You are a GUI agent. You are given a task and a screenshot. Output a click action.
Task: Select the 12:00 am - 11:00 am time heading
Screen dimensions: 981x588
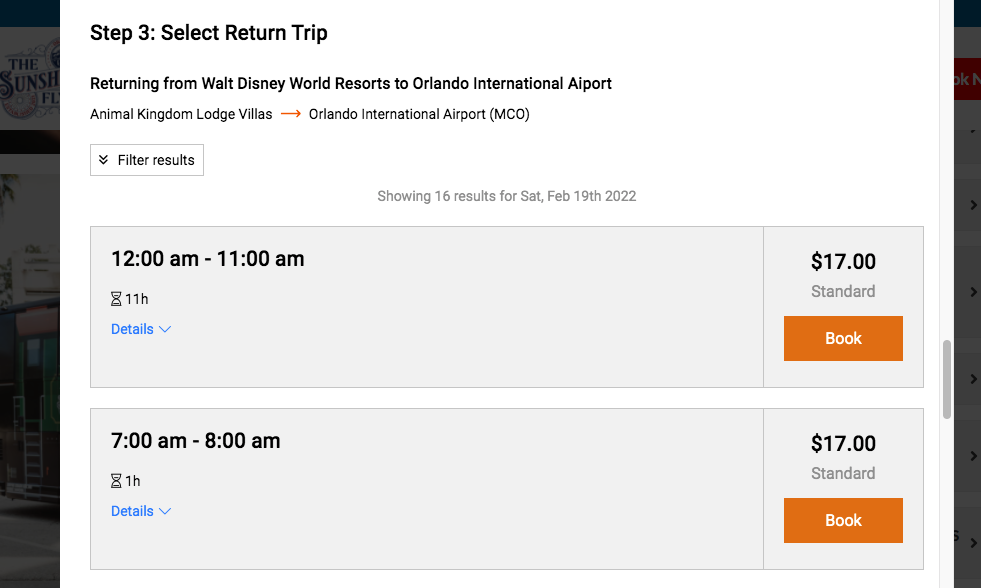click(x=207, y=258)
